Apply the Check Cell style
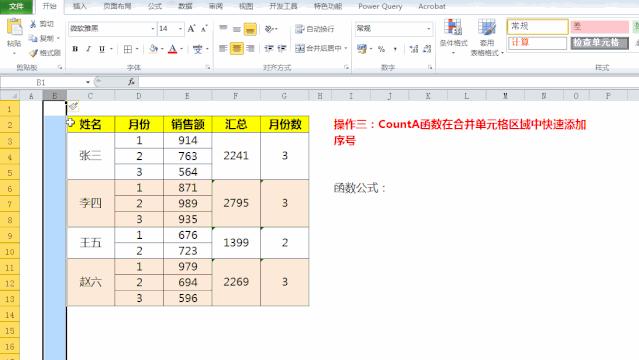The width and height of the screenshot is (639, 360). click(599, 42)
